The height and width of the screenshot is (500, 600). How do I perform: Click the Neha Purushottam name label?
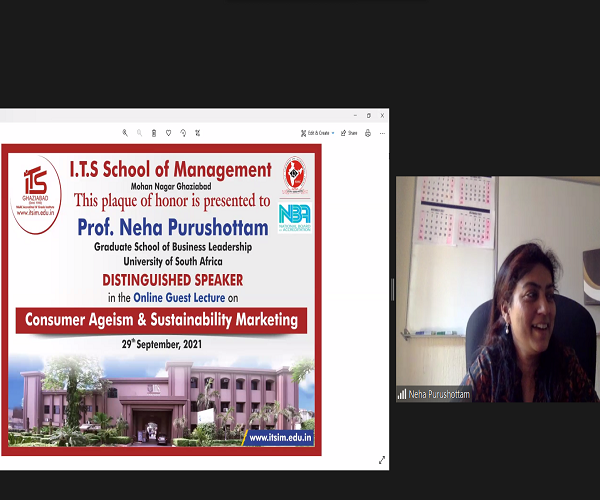[439, 394]
